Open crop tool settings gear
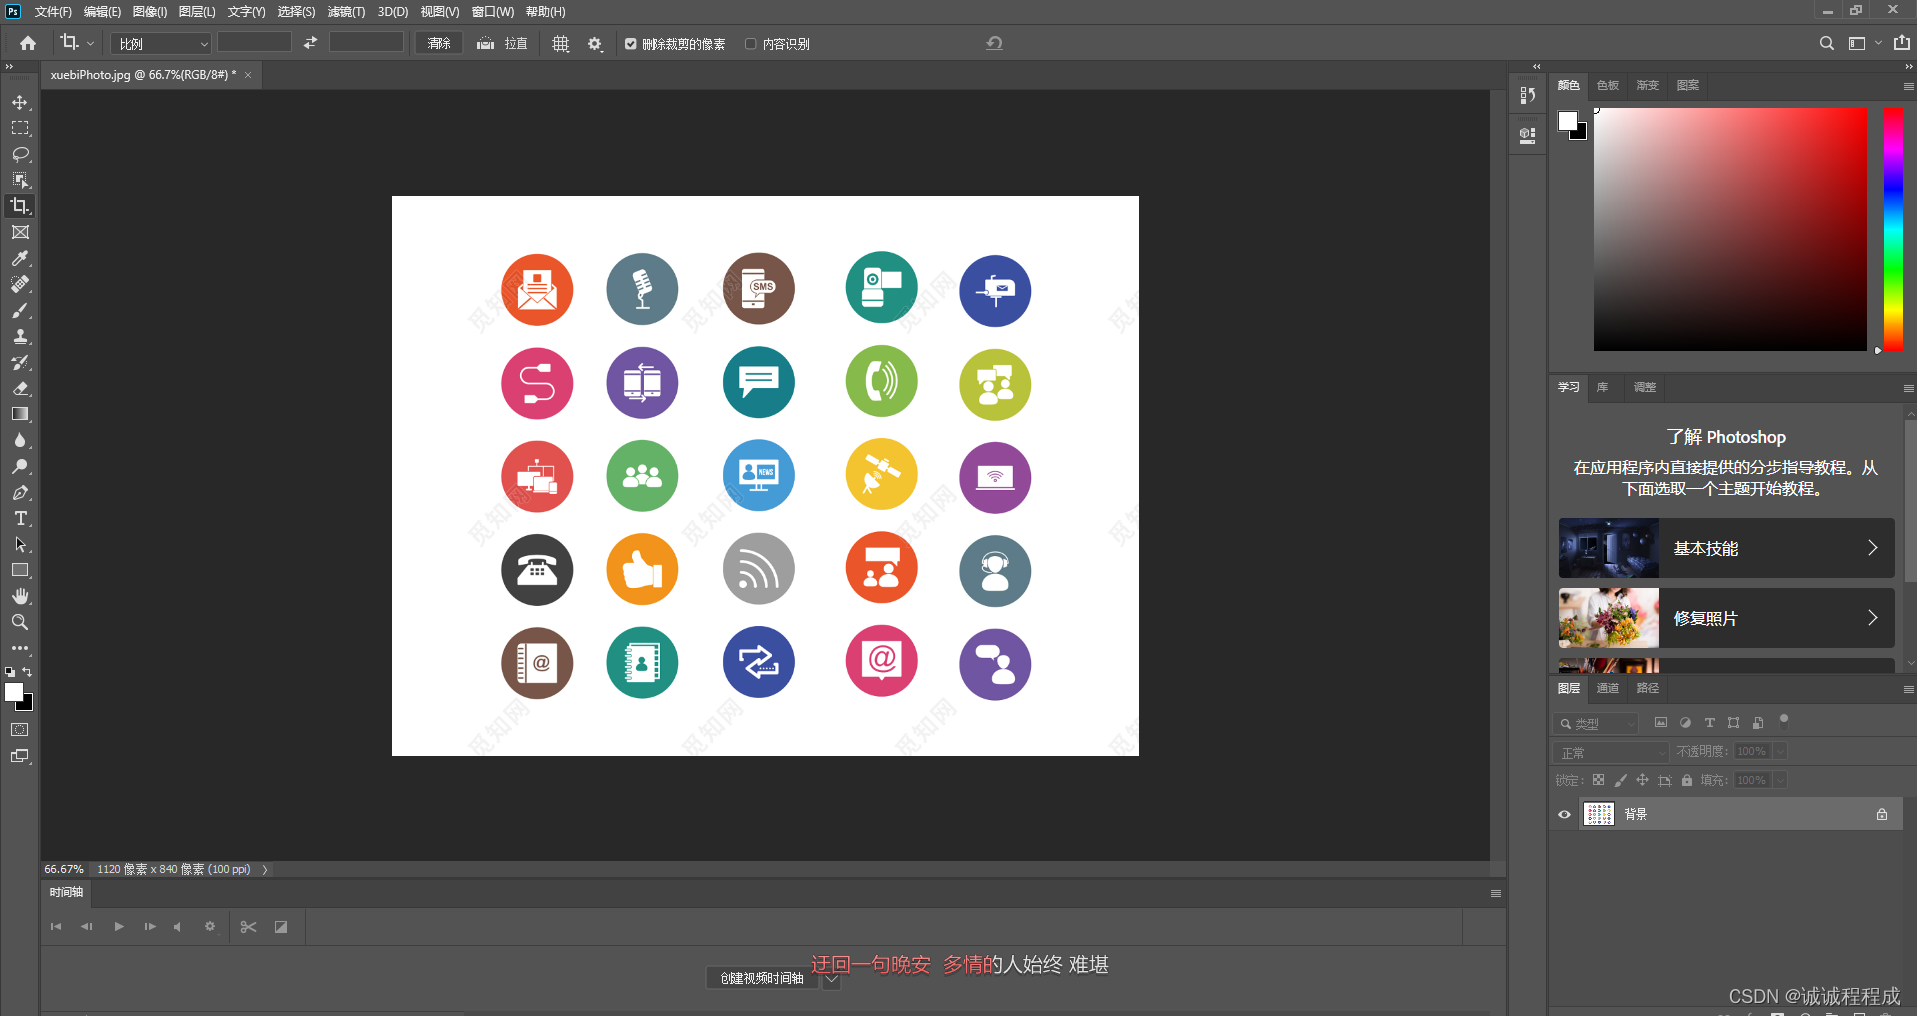 (595, 44)
